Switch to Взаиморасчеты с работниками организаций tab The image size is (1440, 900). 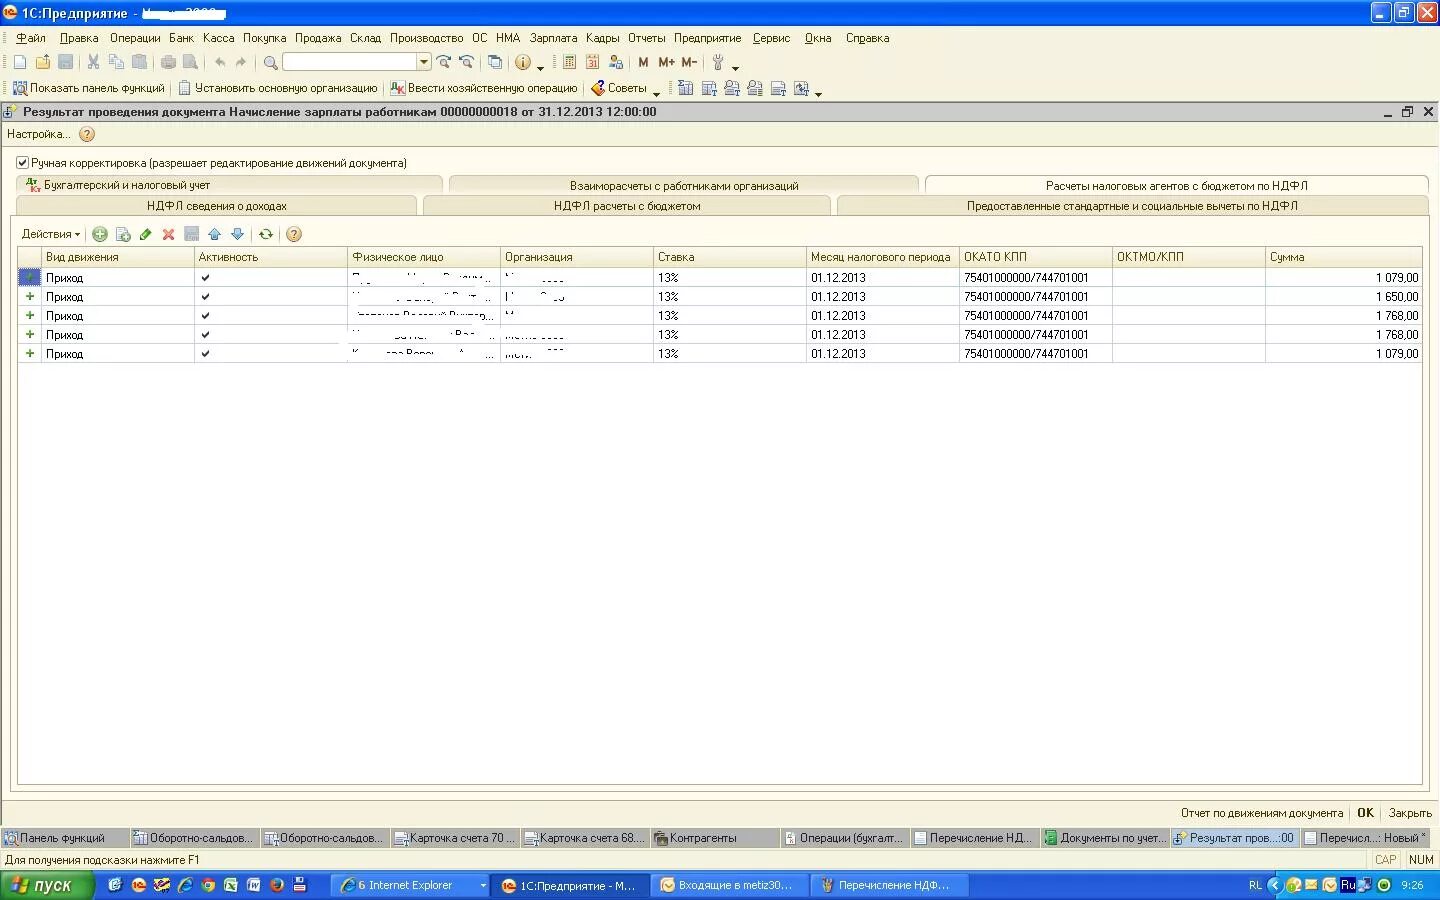pos(684,185)
